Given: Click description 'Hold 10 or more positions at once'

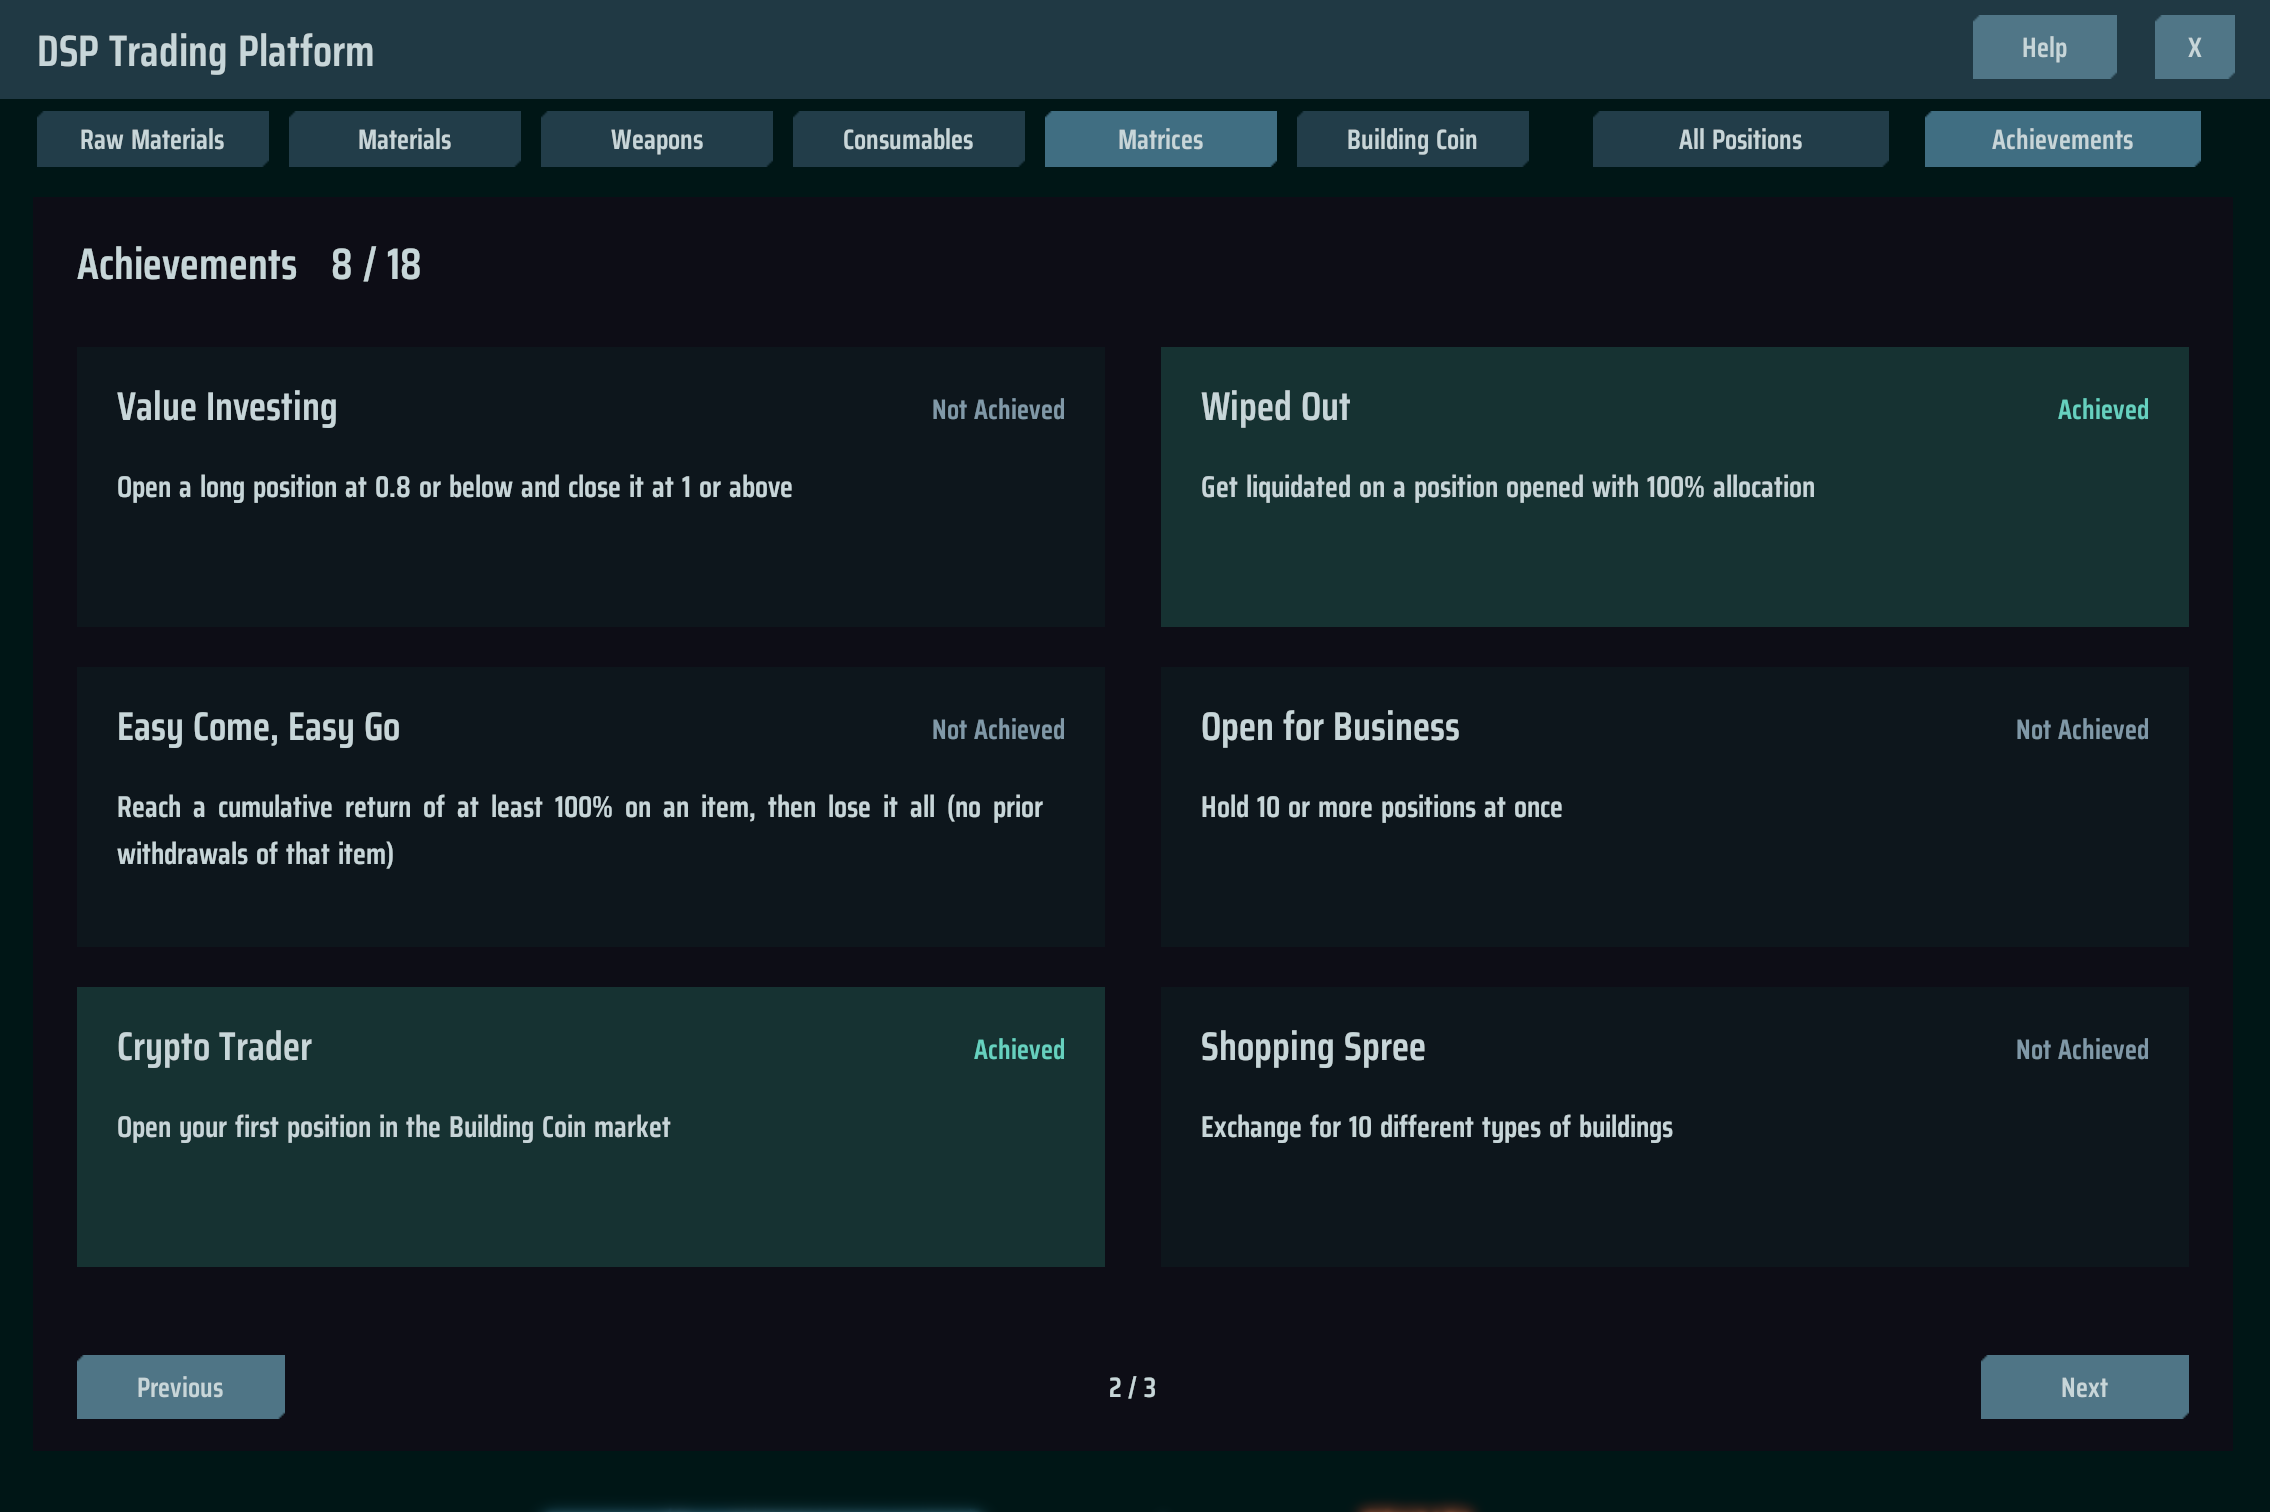Looking at the screenshot, I should pos(1381,808).
